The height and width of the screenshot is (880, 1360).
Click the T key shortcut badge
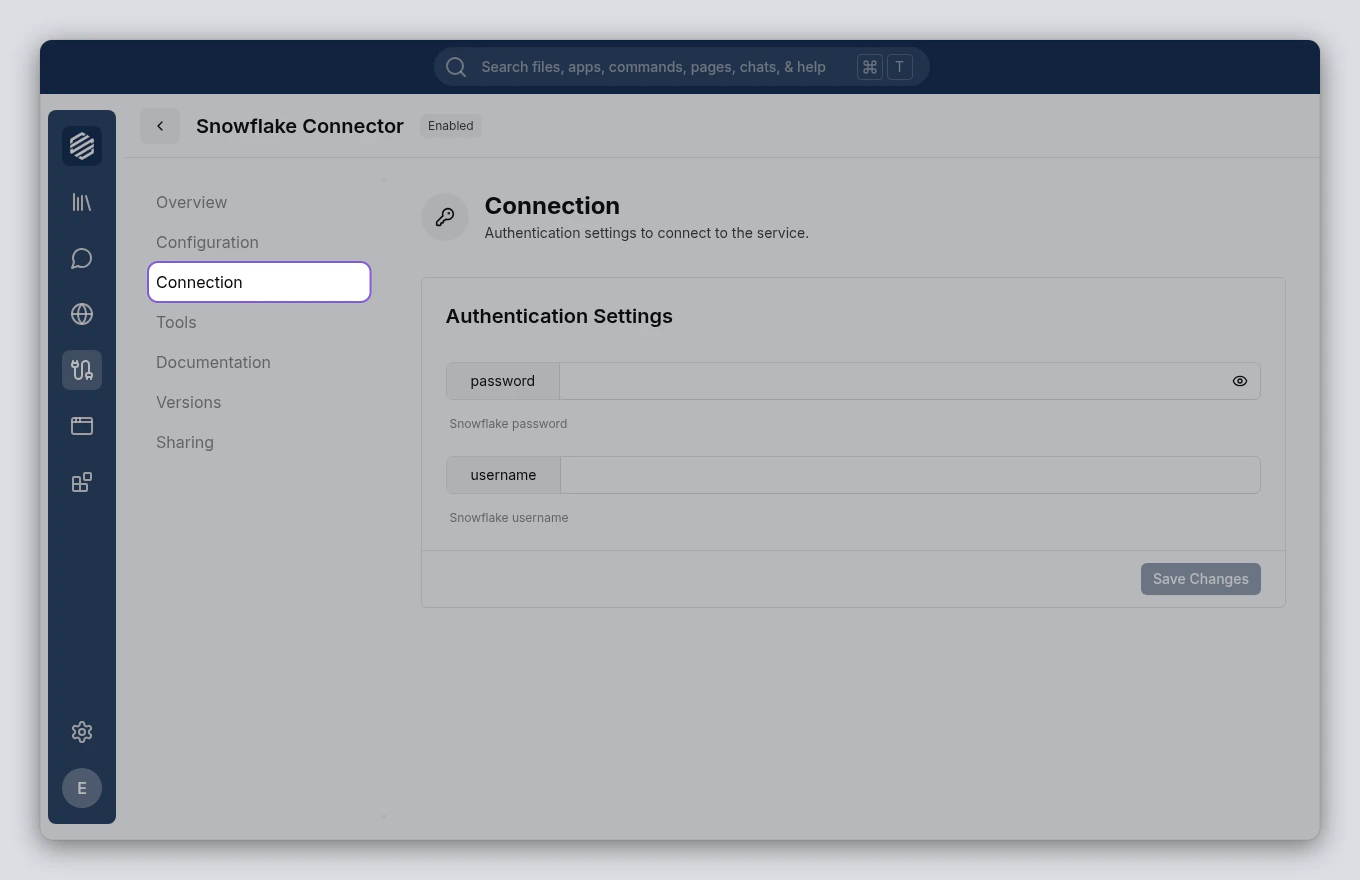point(899,67)
